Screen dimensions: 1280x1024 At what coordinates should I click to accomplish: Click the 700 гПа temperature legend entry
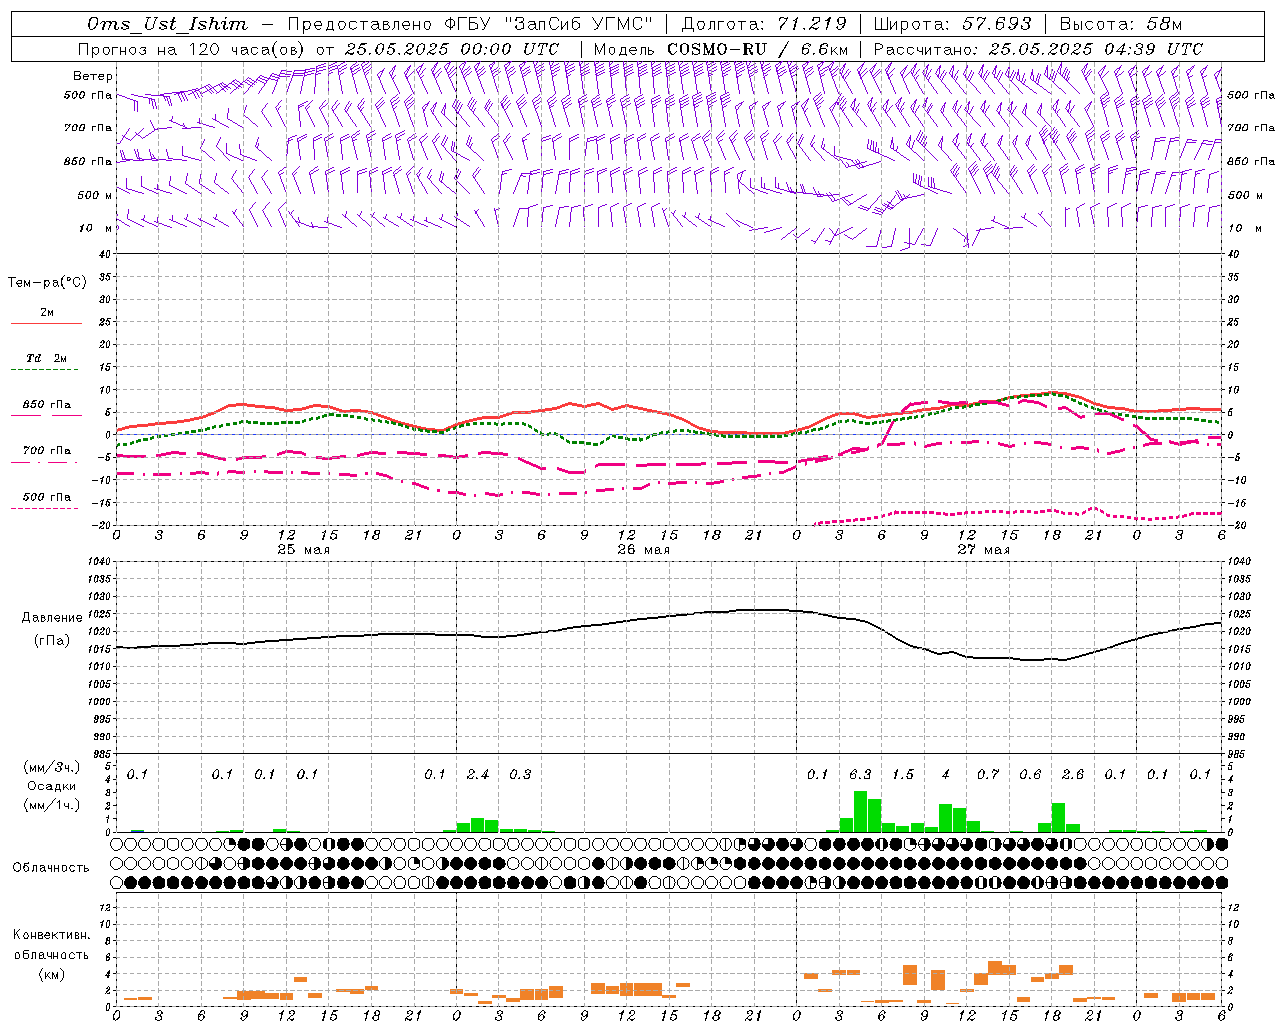pyautogui.click(x=46, y=451)
